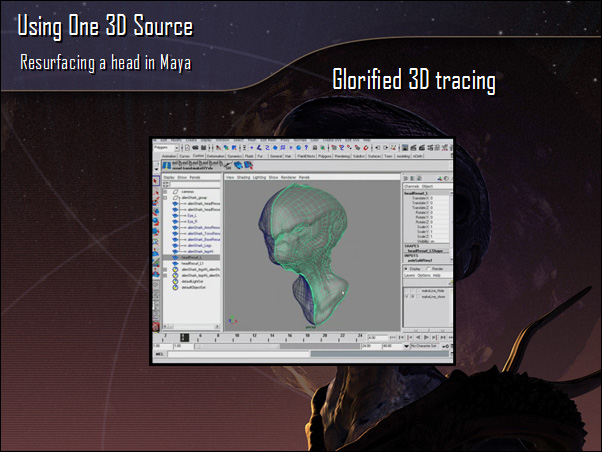Toggle the Auto Key icon beside character set

tap(446, 346)
